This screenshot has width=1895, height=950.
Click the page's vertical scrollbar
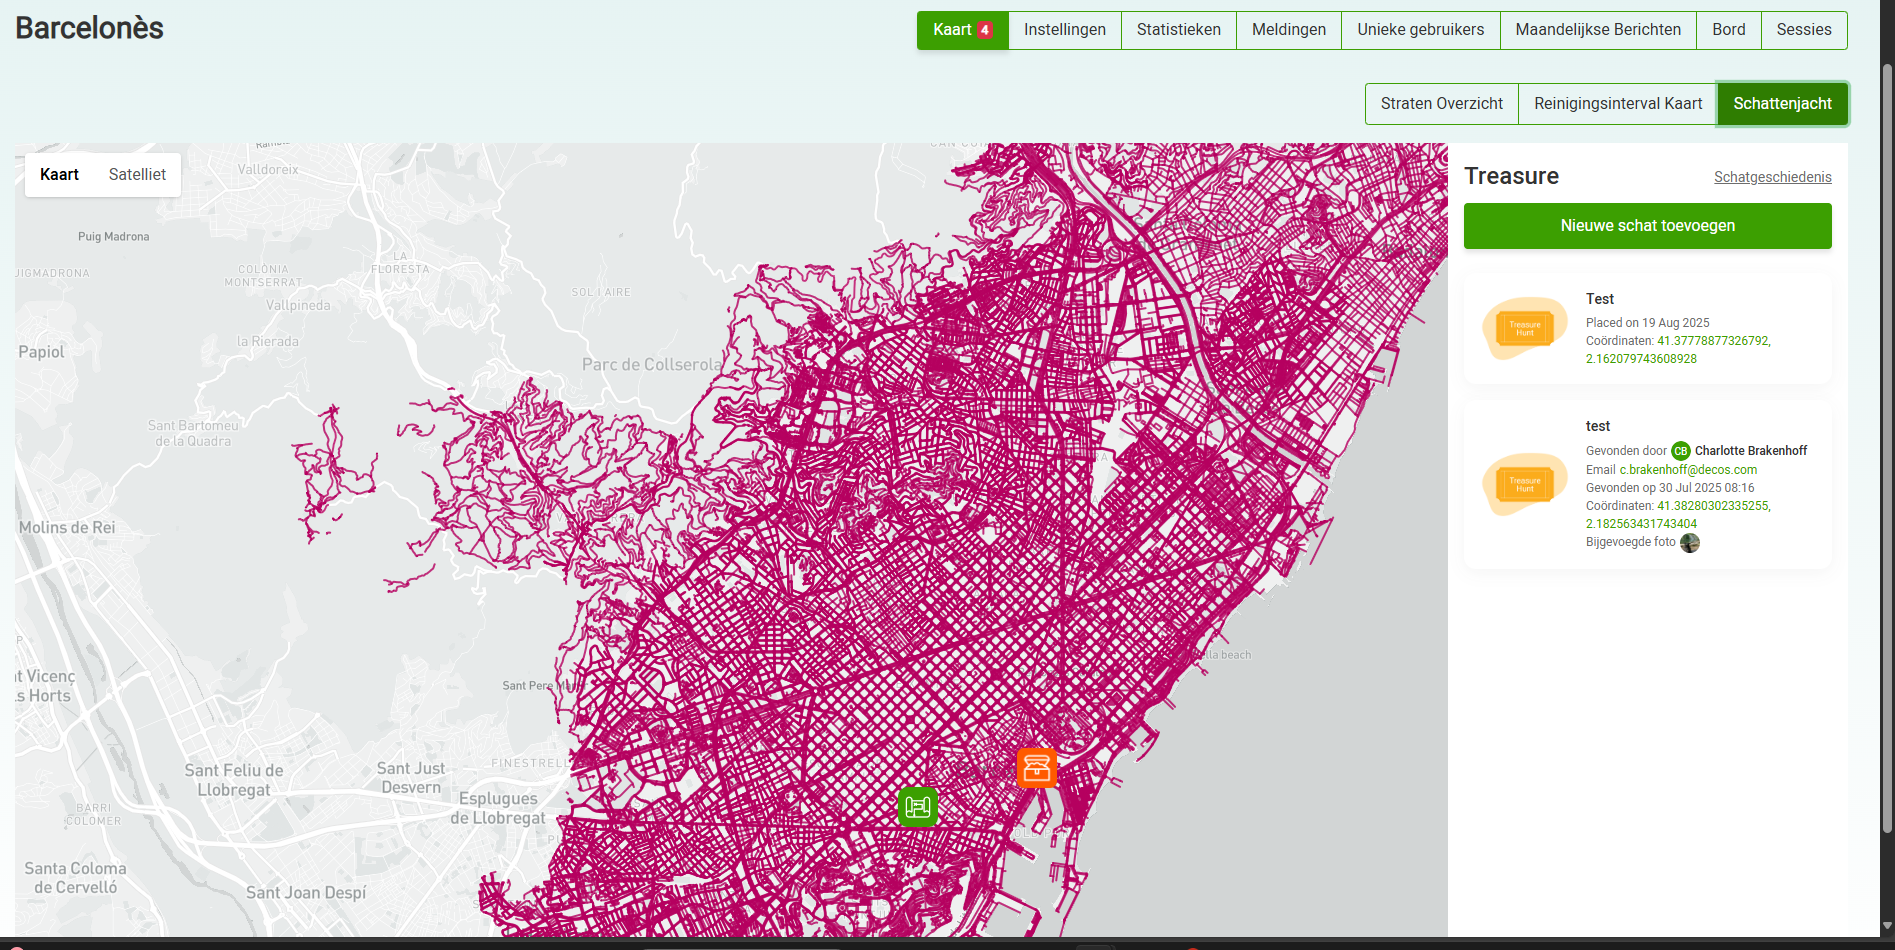[1887, 450]
